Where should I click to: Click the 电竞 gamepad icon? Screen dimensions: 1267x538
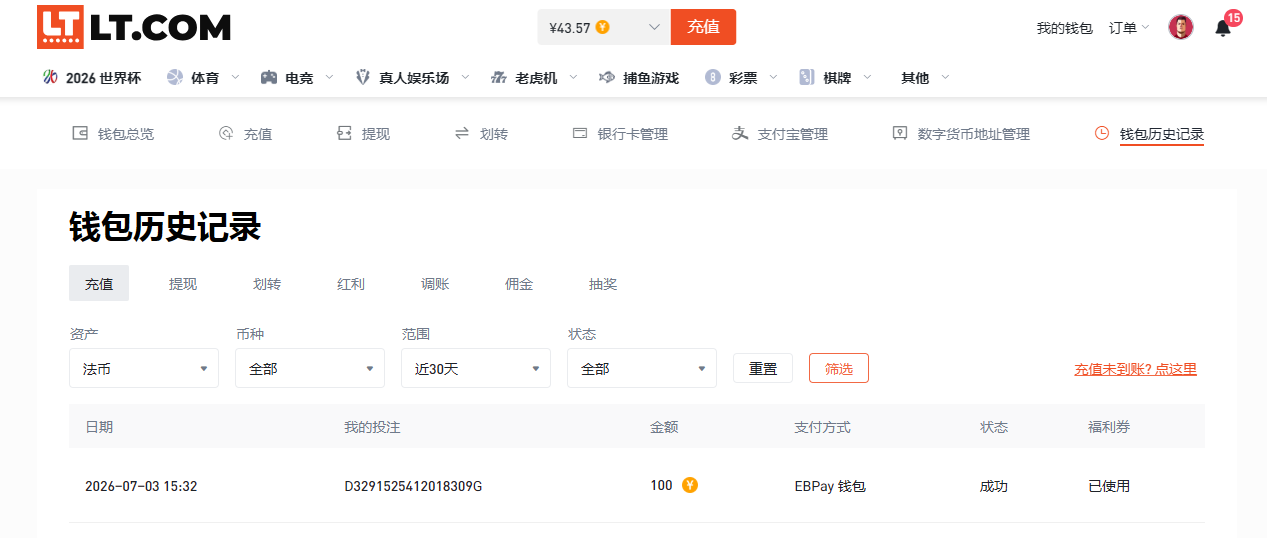269,77
